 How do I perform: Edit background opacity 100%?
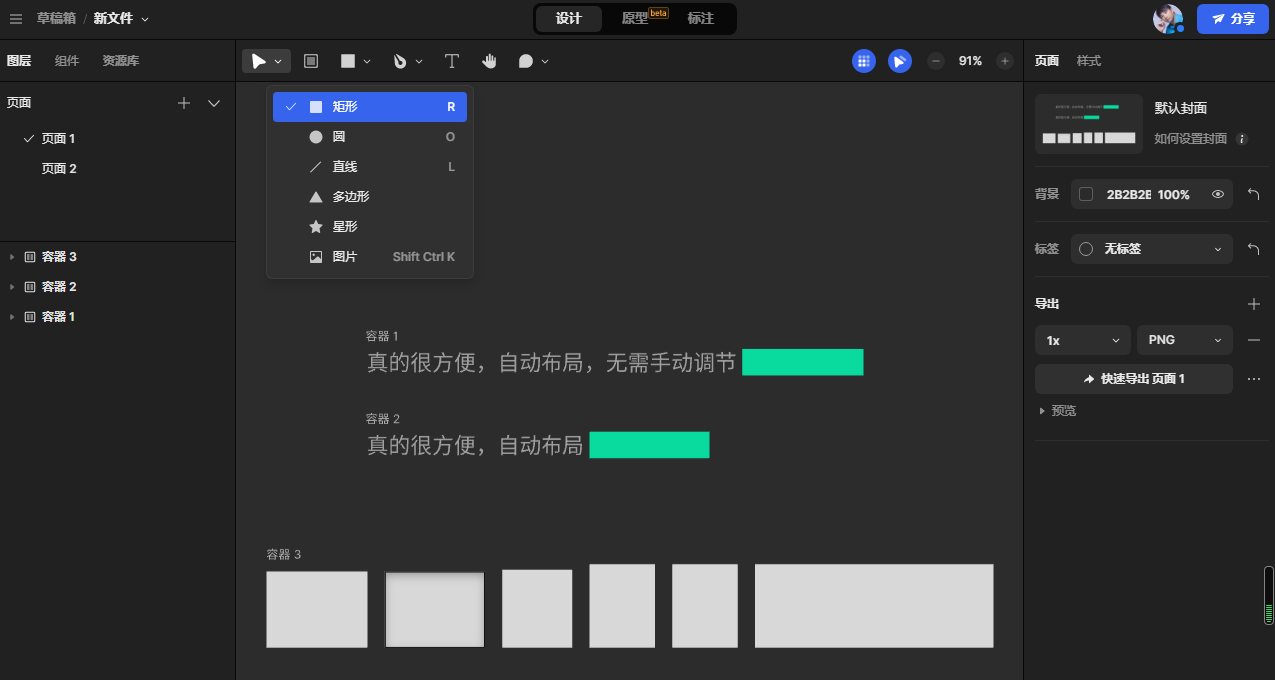[1174, 194]
